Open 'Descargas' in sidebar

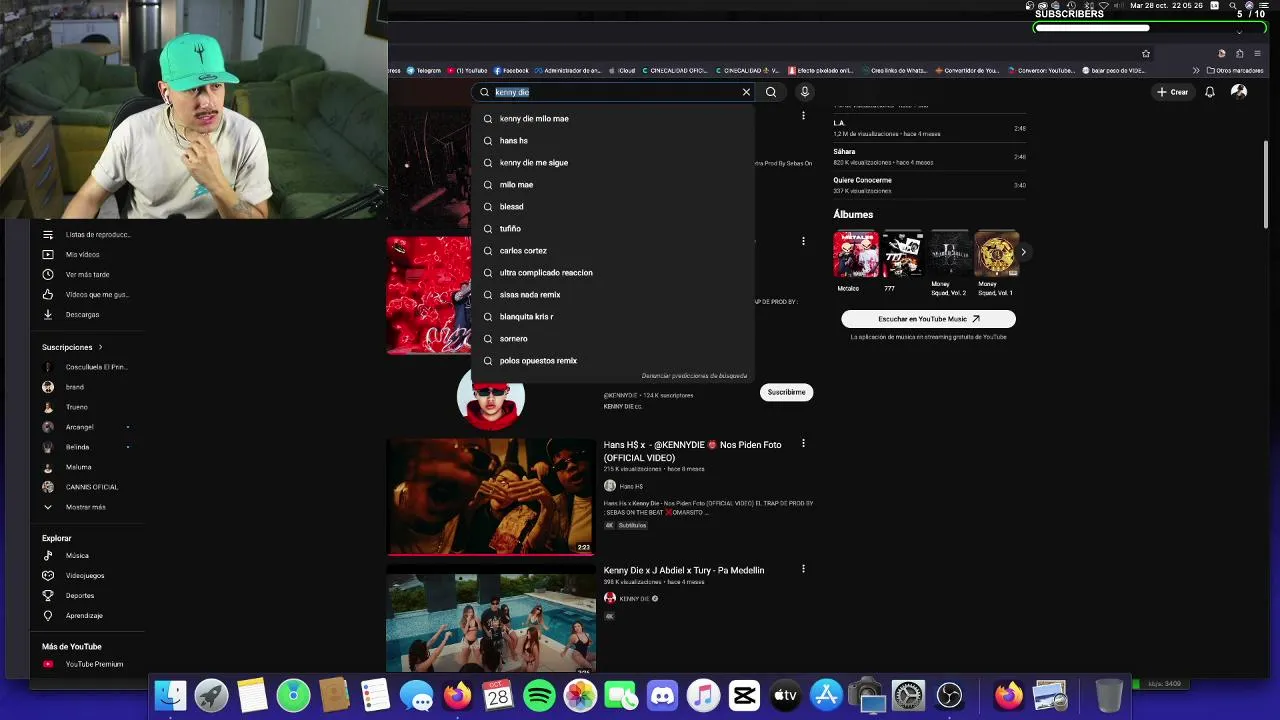(x=88, y=315)
